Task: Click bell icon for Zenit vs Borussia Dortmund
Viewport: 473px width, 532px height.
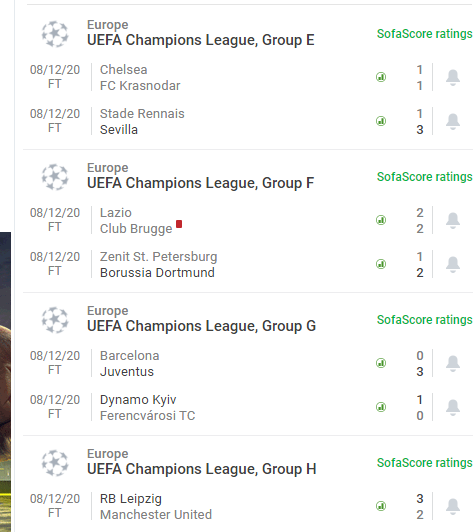Action: (x=453, y=265)
